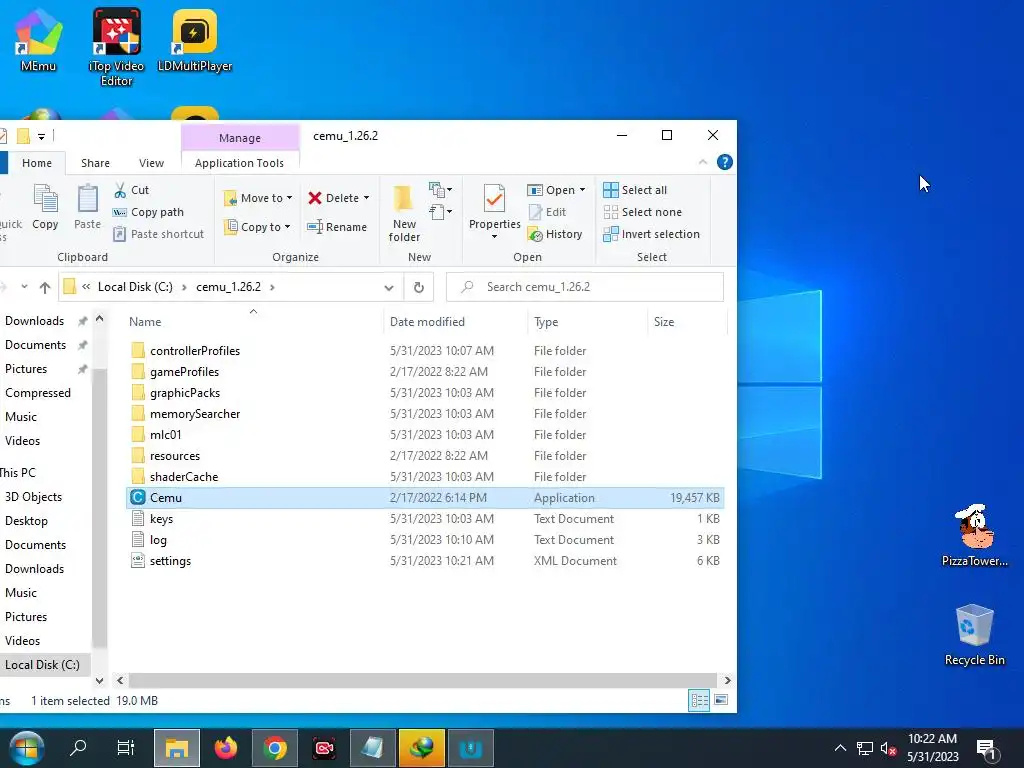Viewport: 1024px width, 768px height.
Task: Click the horizontal scrollbar of file list
Action: click(x=423, y=680)
